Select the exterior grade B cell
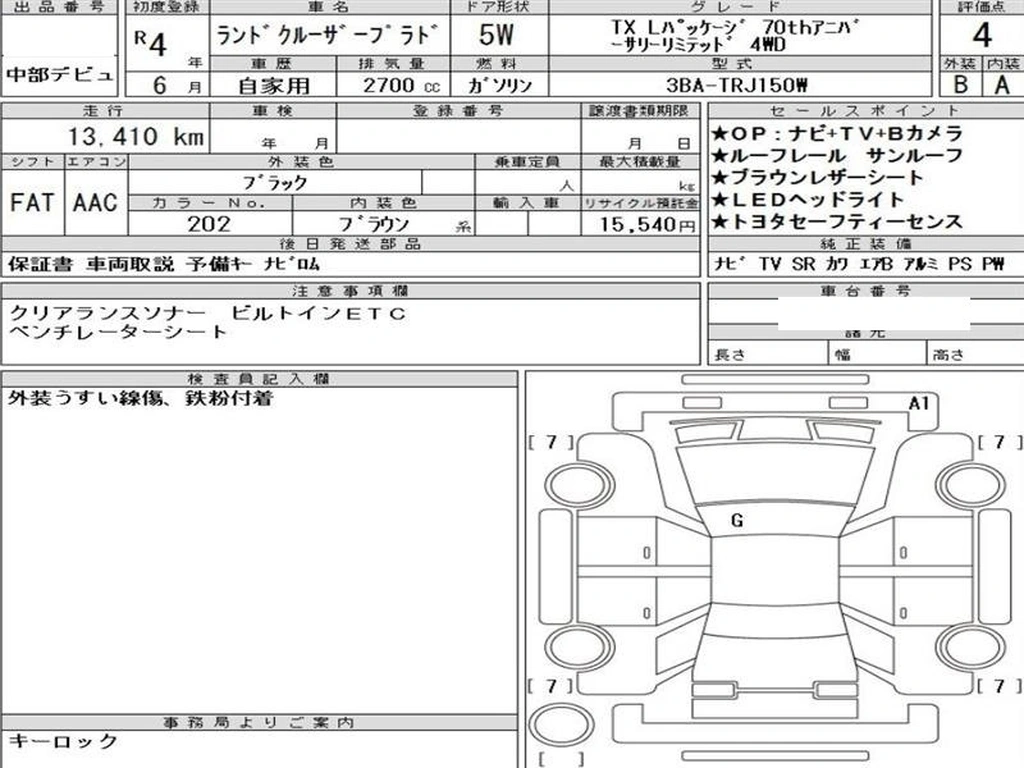Screen dimensions: 1024x768 tap(961, 85)
